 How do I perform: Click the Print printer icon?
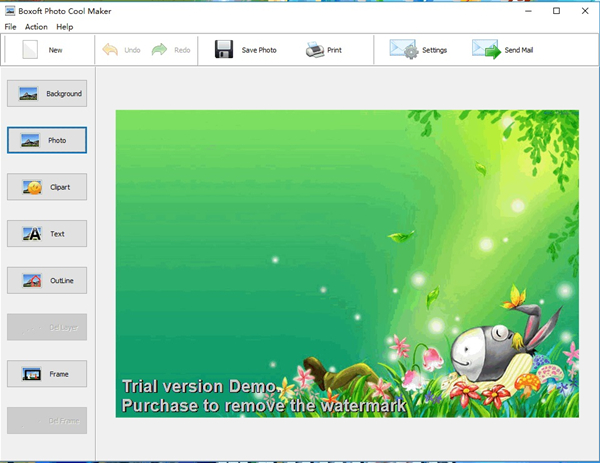(x=315, y=50)
